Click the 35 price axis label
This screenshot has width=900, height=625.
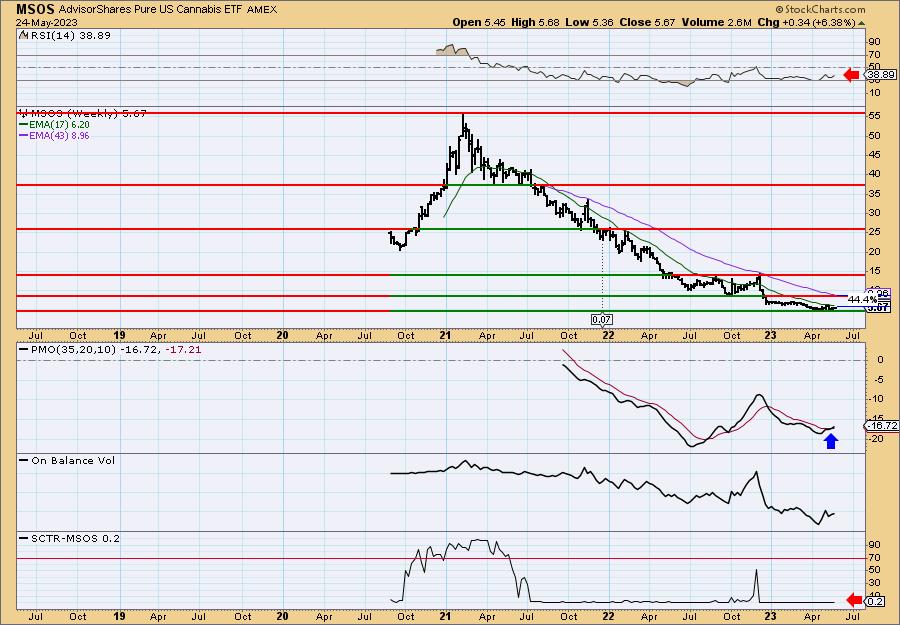pos(875,193)
